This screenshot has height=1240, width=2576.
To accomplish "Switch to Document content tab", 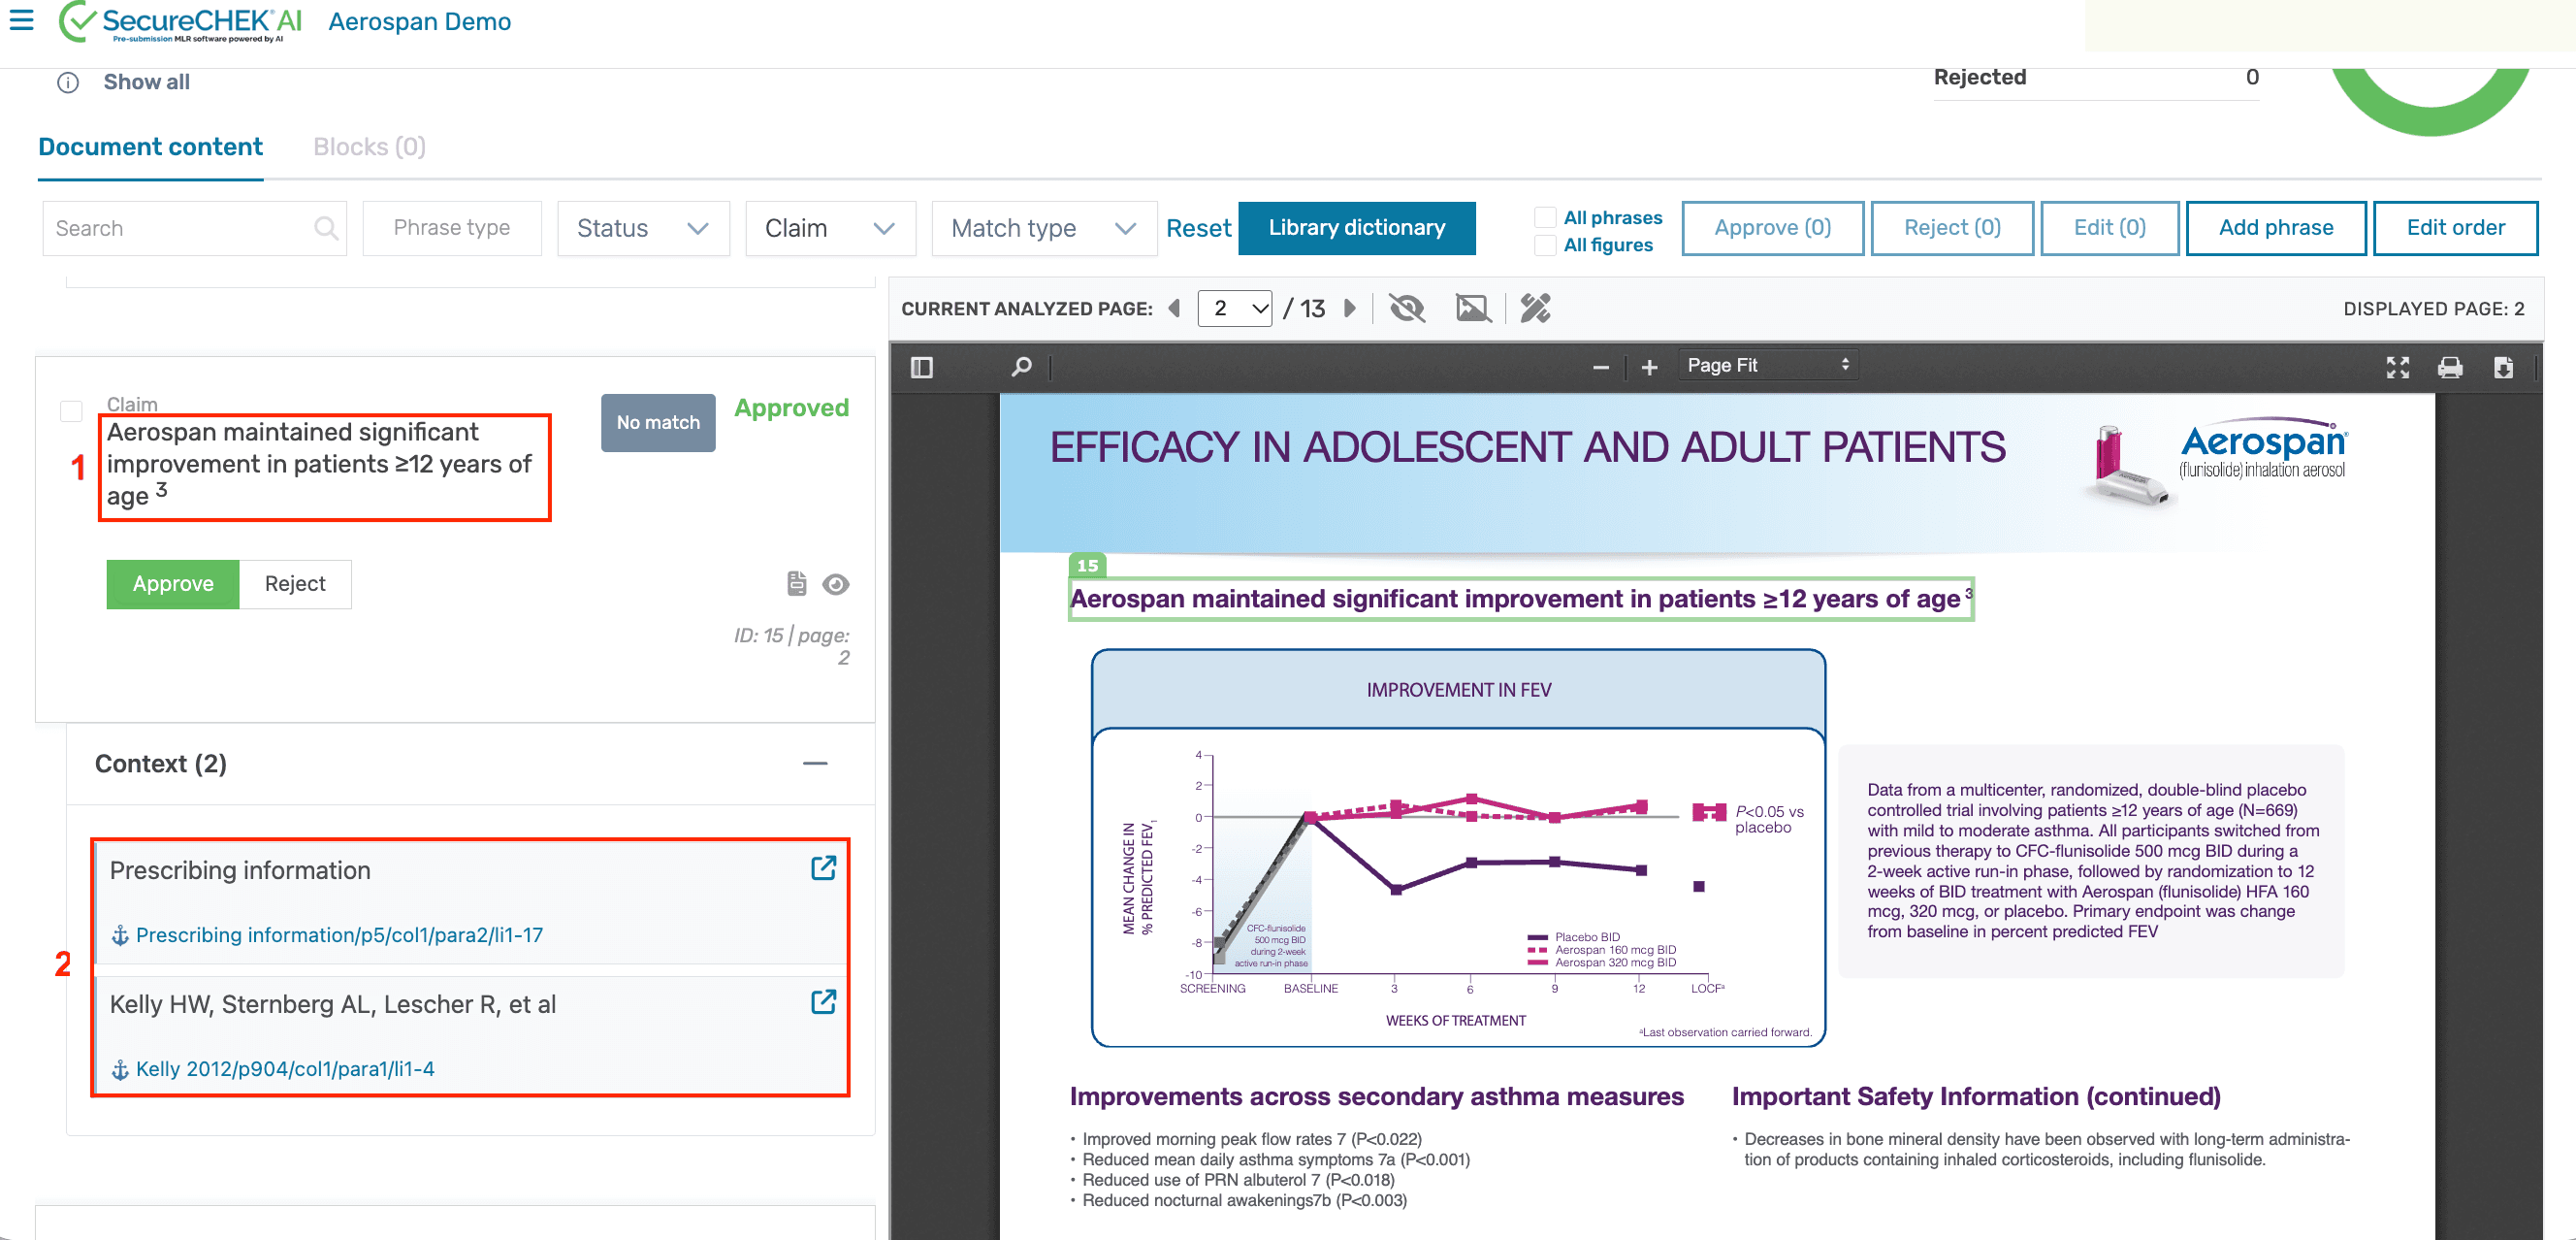I will click(150, 147).
